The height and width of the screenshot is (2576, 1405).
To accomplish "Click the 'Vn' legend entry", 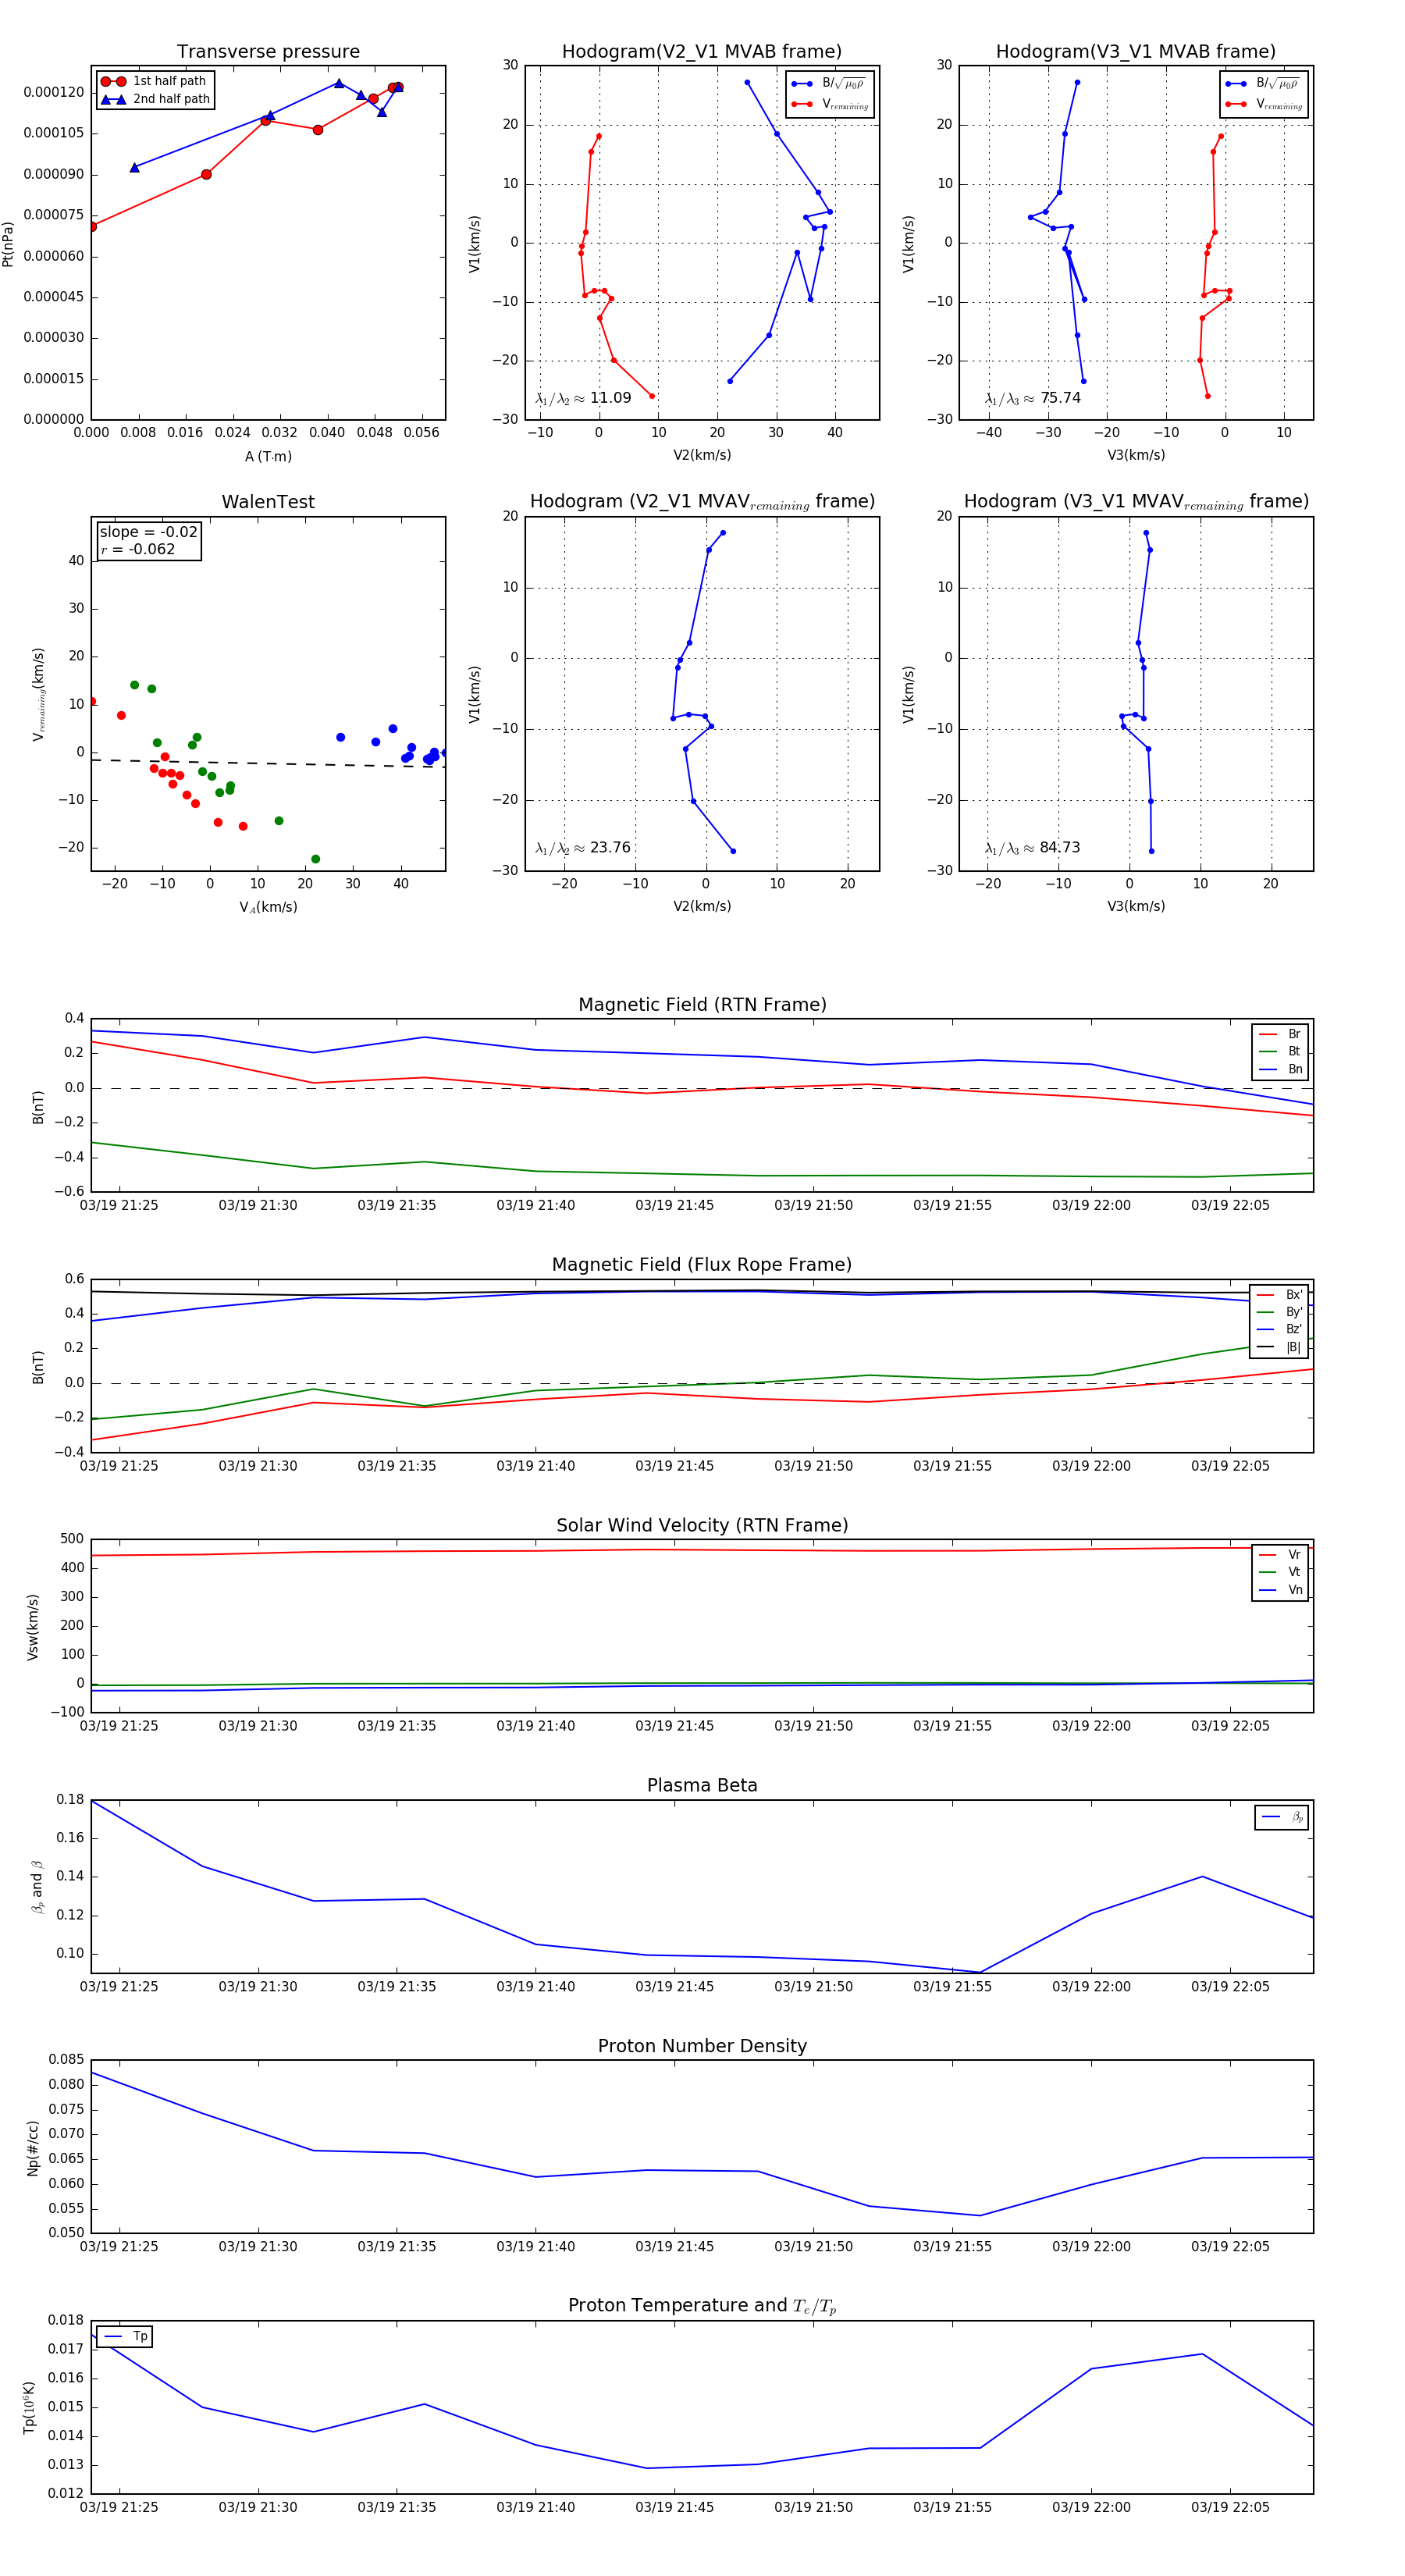I will pyautogui.click(x=1280, y=1589).
